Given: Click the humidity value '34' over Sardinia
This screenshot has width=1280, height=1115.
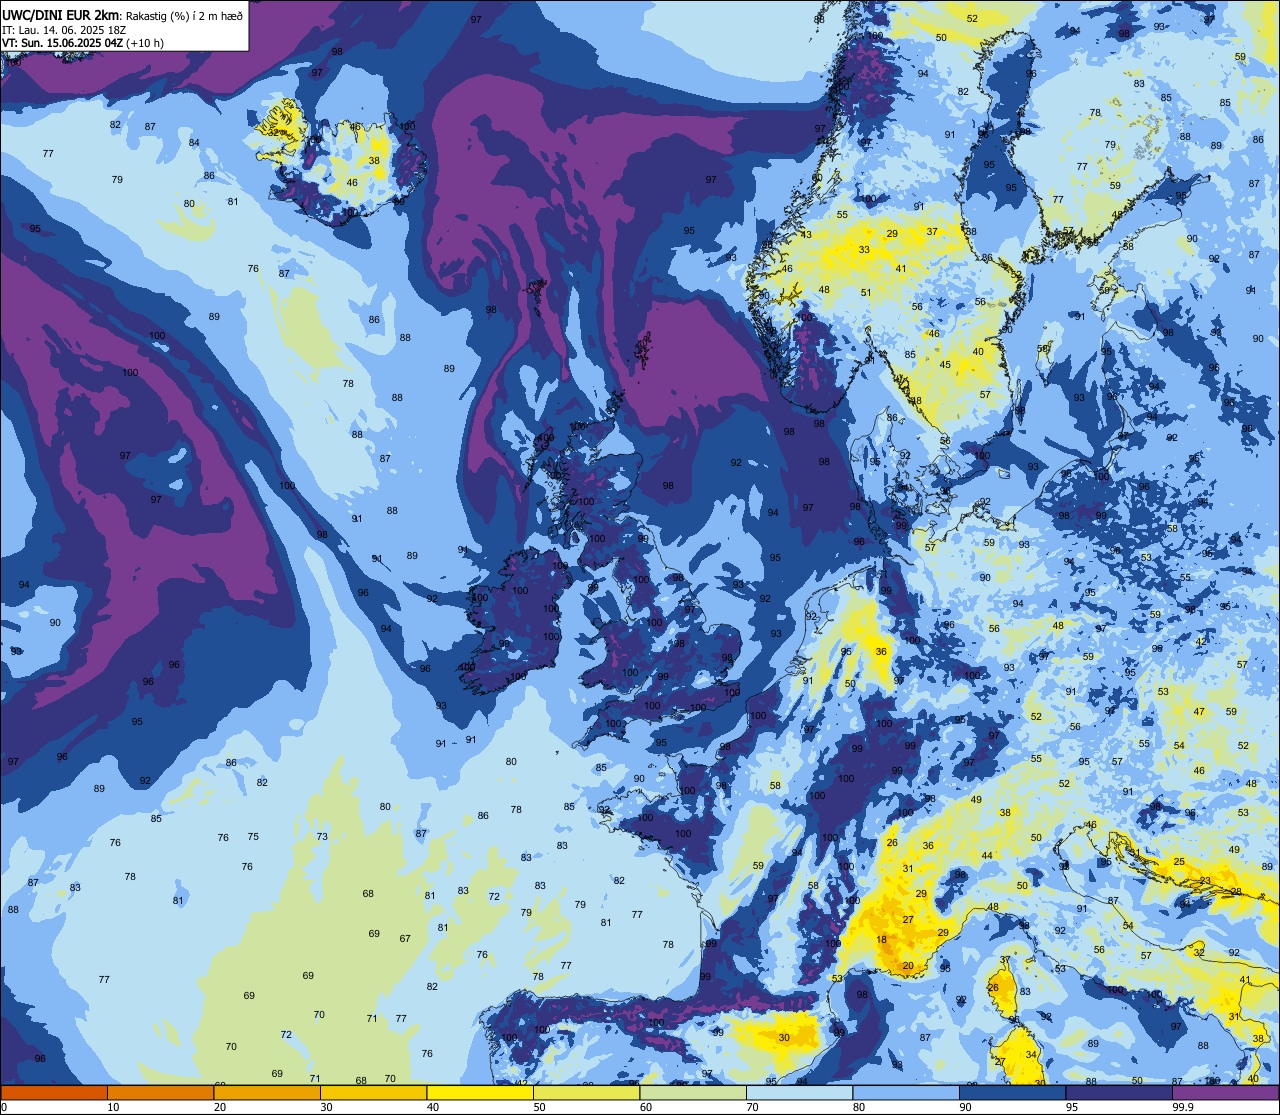Looking at the screenshot, I should coord(1031,1054).
